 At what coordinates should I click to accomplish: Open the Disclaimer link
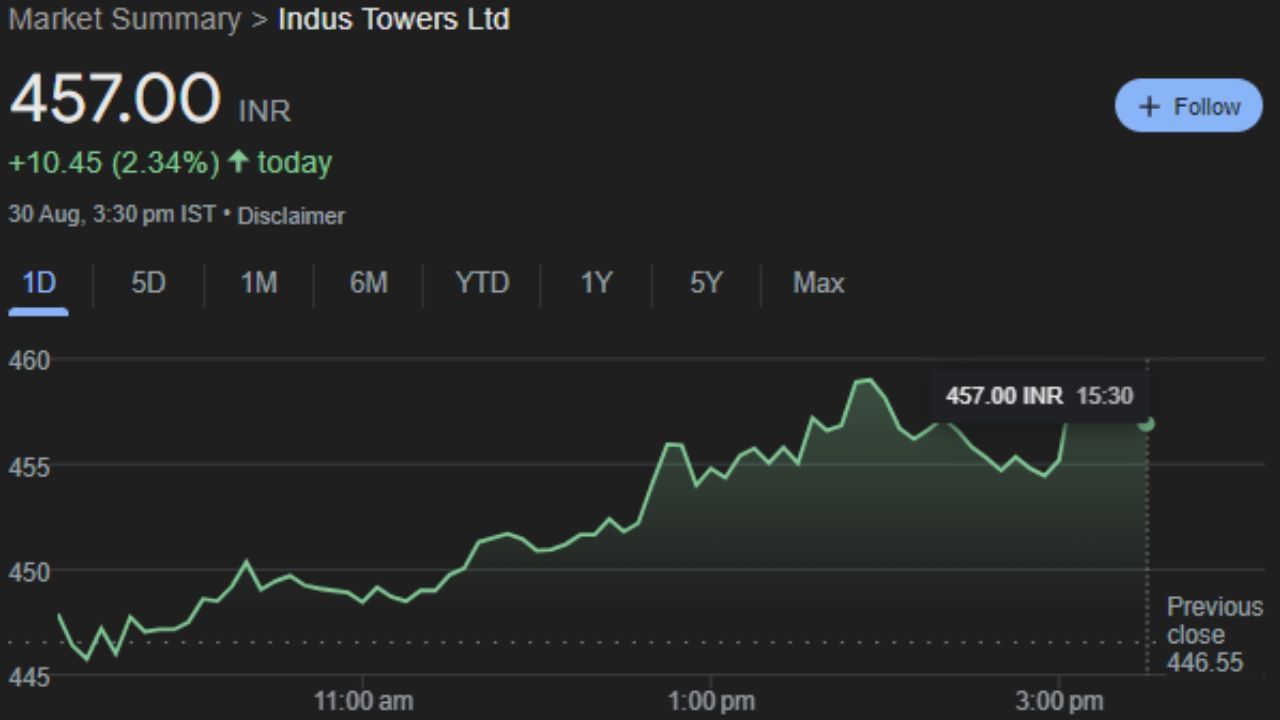[x=291, y=215]
